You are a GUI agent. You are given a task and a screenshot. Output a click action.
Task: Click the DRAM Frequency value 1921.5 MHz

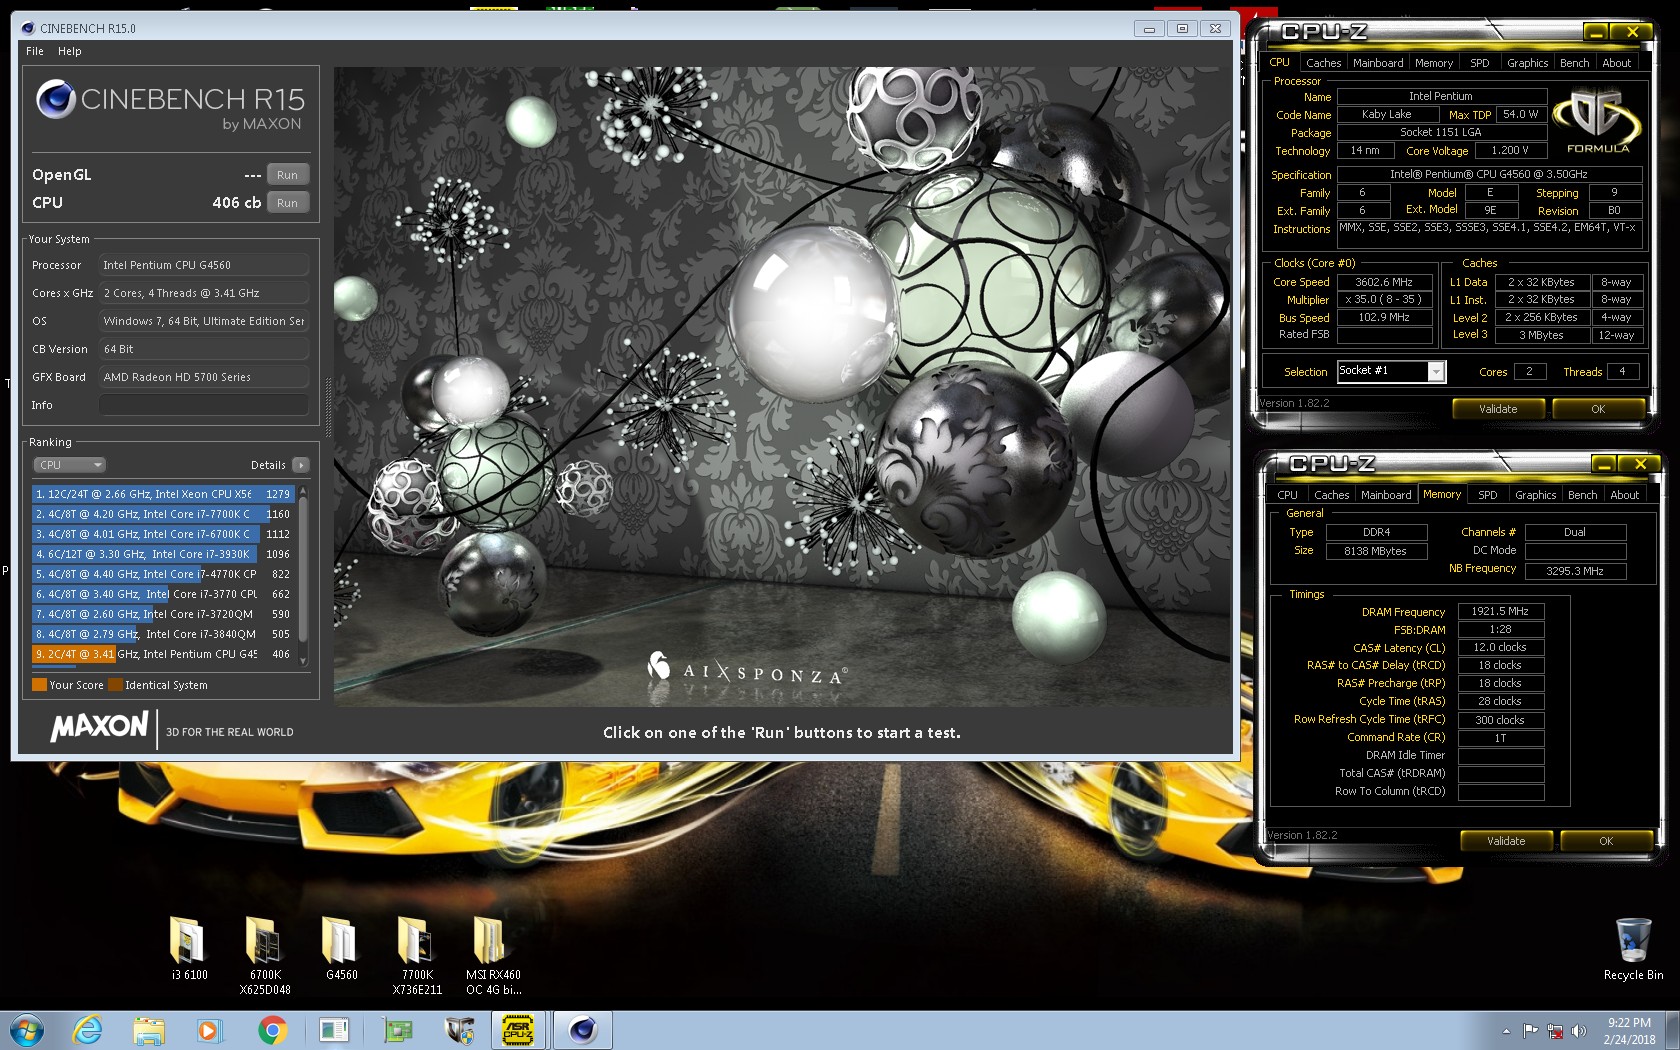(1500, 611)
